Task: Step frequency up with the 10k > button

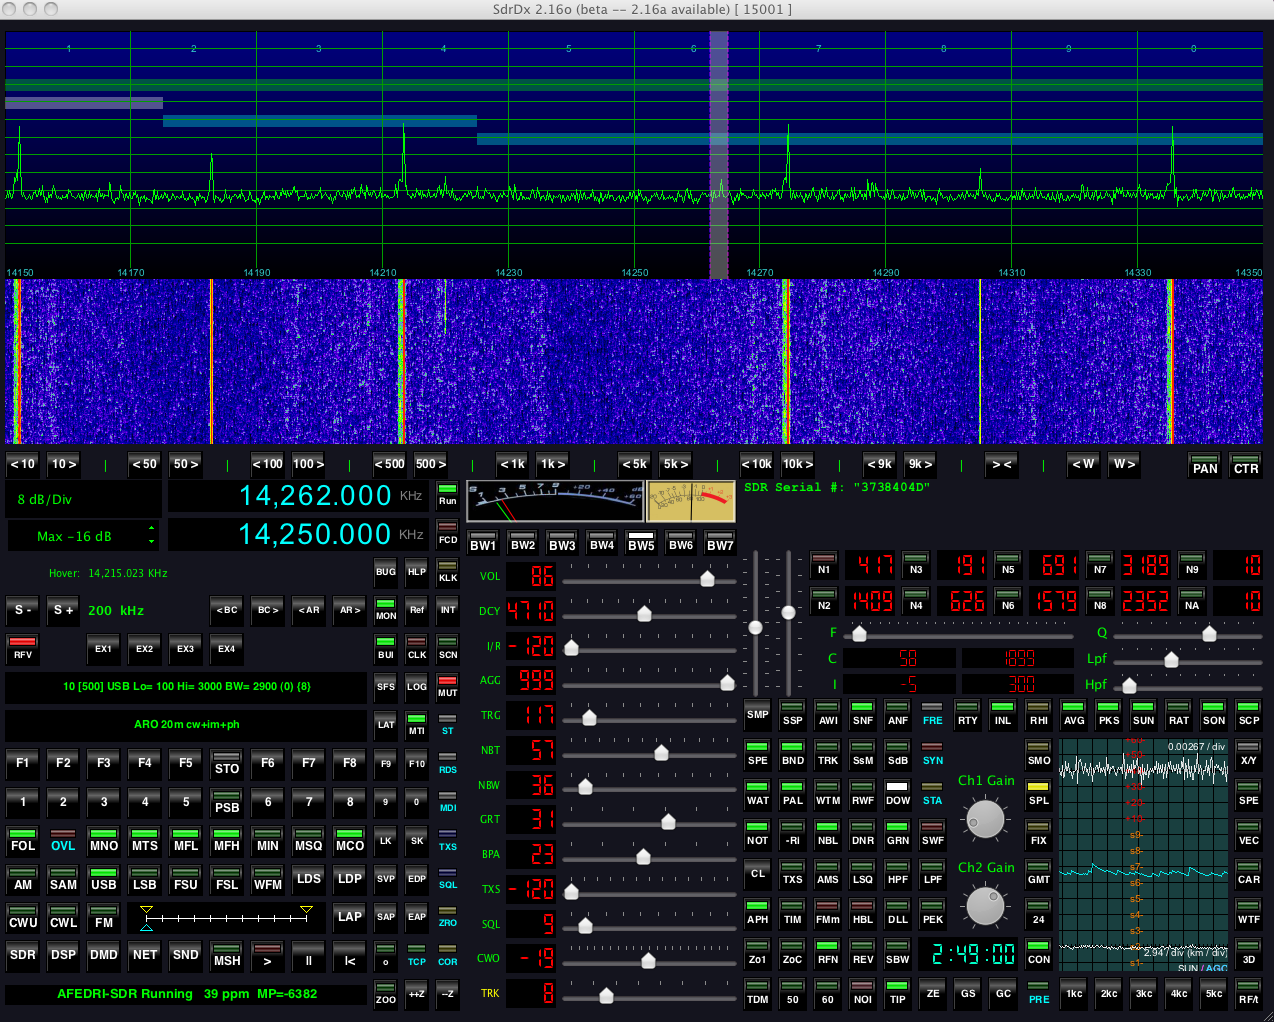Action: [798, 464]
